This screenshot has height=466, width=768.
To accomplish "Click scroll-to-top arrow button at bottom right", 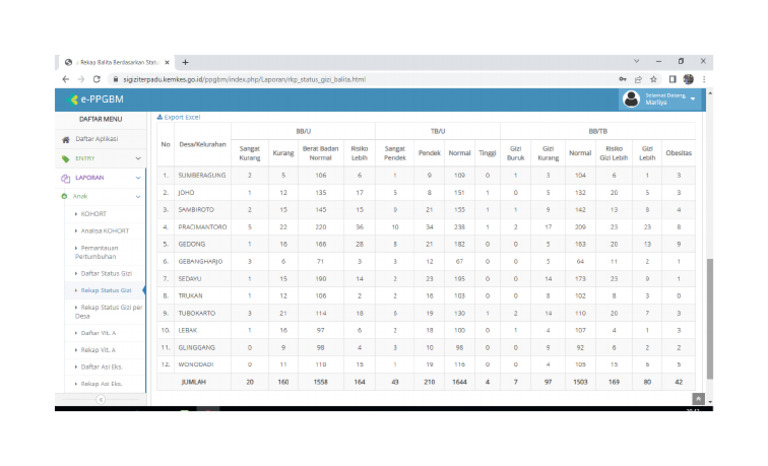I will [x=697, y=398].
